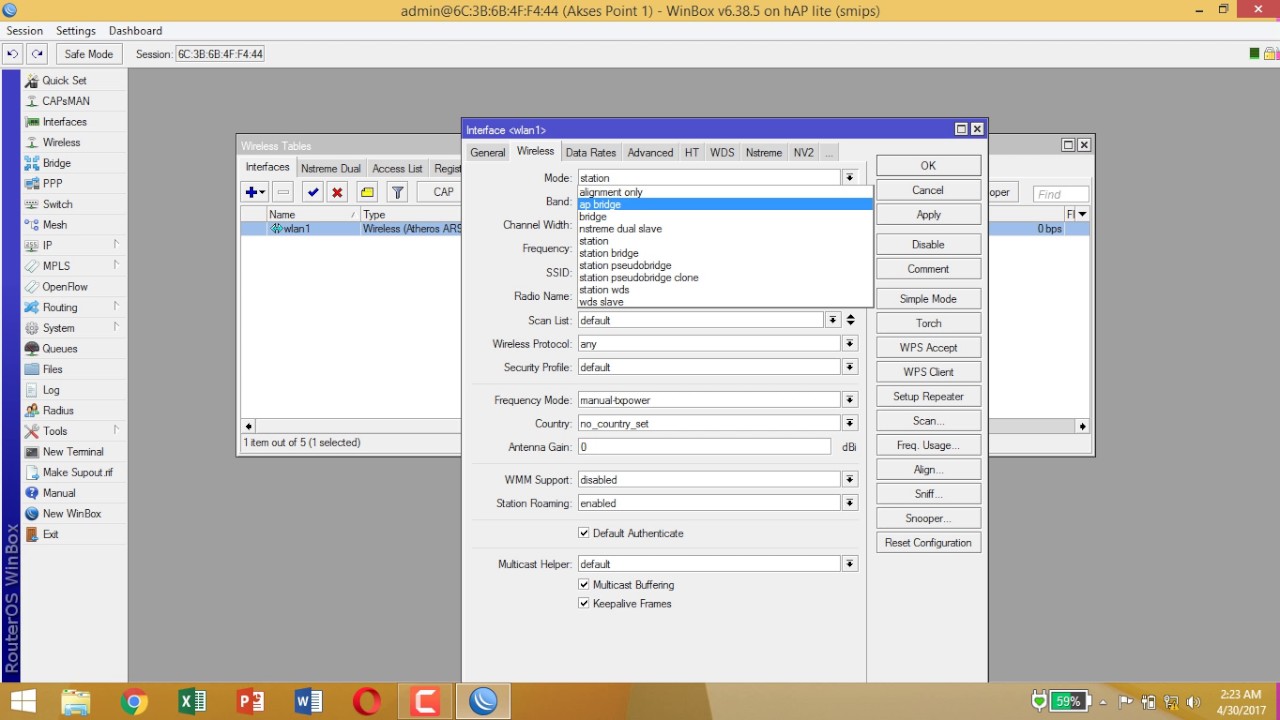This screenshot has width=1280, height=720.
Task: Toggle Multicast Buffering checkbox
Action: pos(584,584)
